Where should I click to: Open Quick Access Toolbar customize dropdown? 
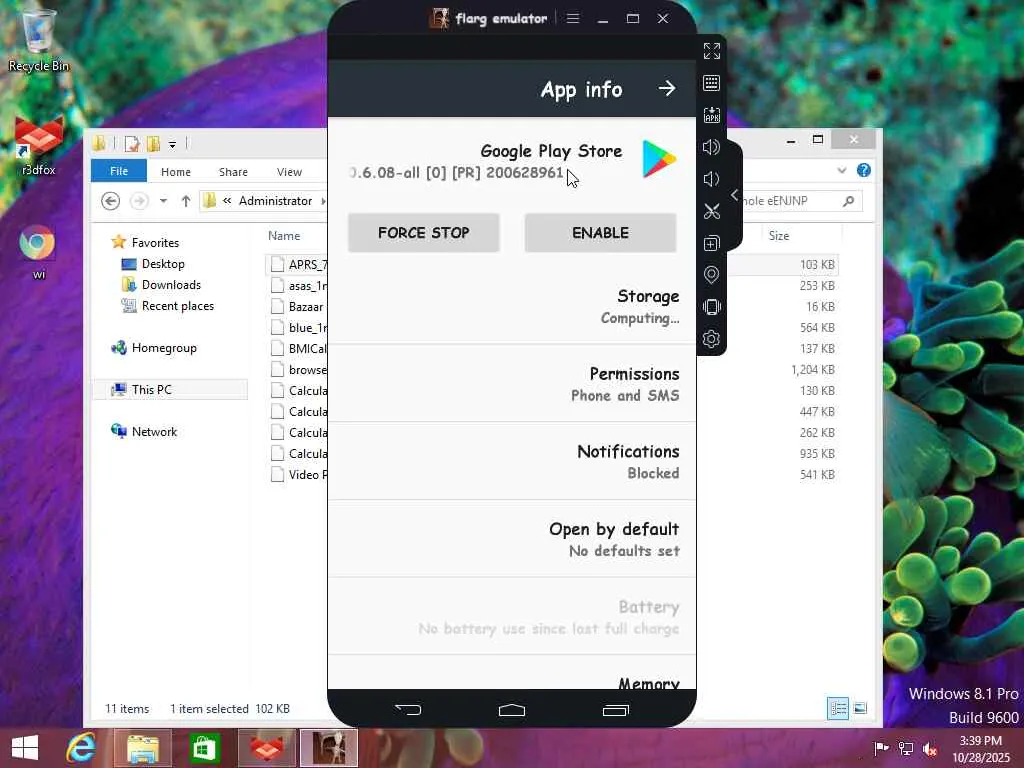pyautogui.click(x=172, y=144)
